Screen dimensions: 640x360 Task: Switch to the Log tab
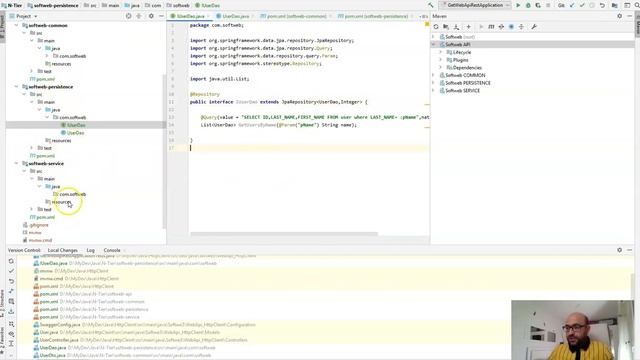pos(91,250)
